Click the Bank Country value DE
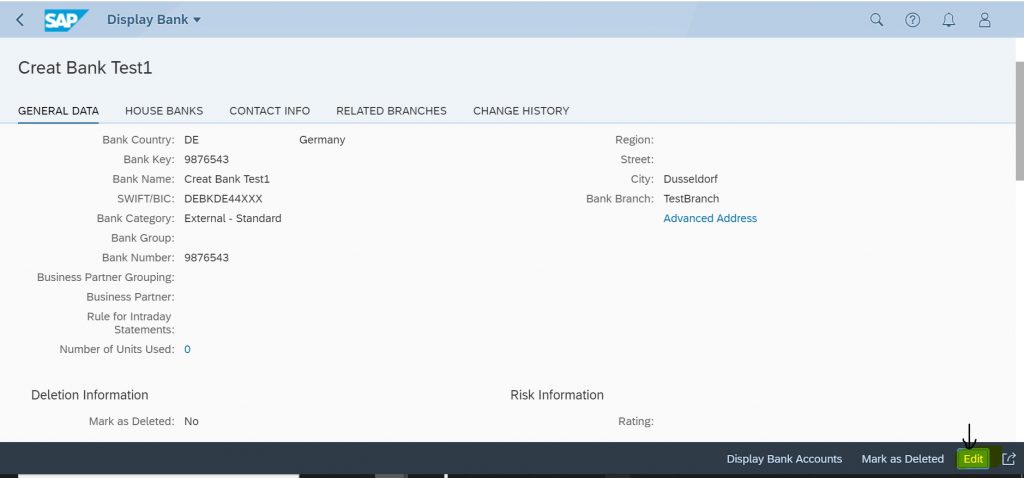 tap(191, 140)
